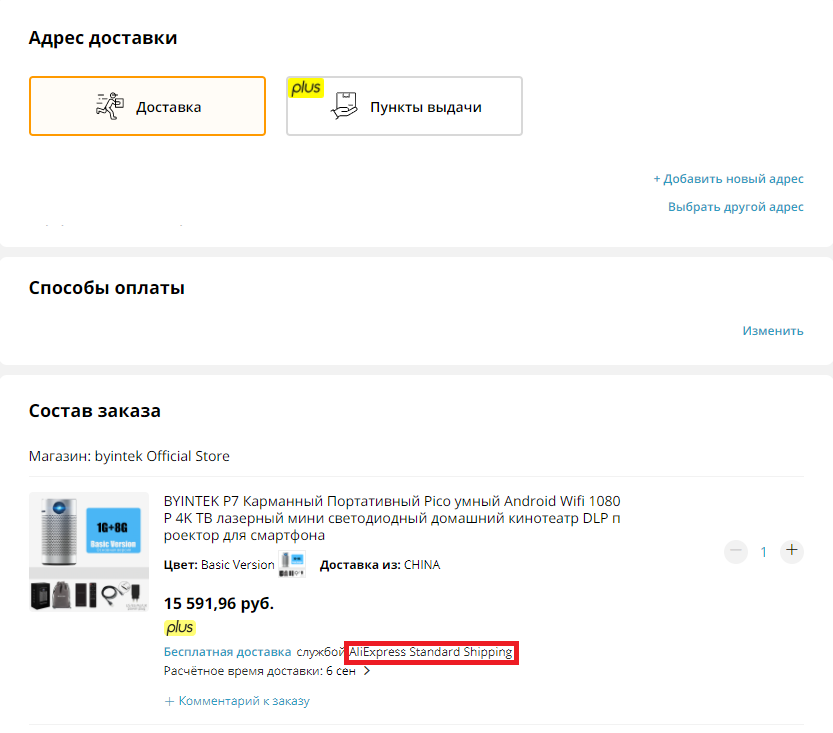Click the Адрес доставки heading

pyautogui.click(x=103, y=38)
